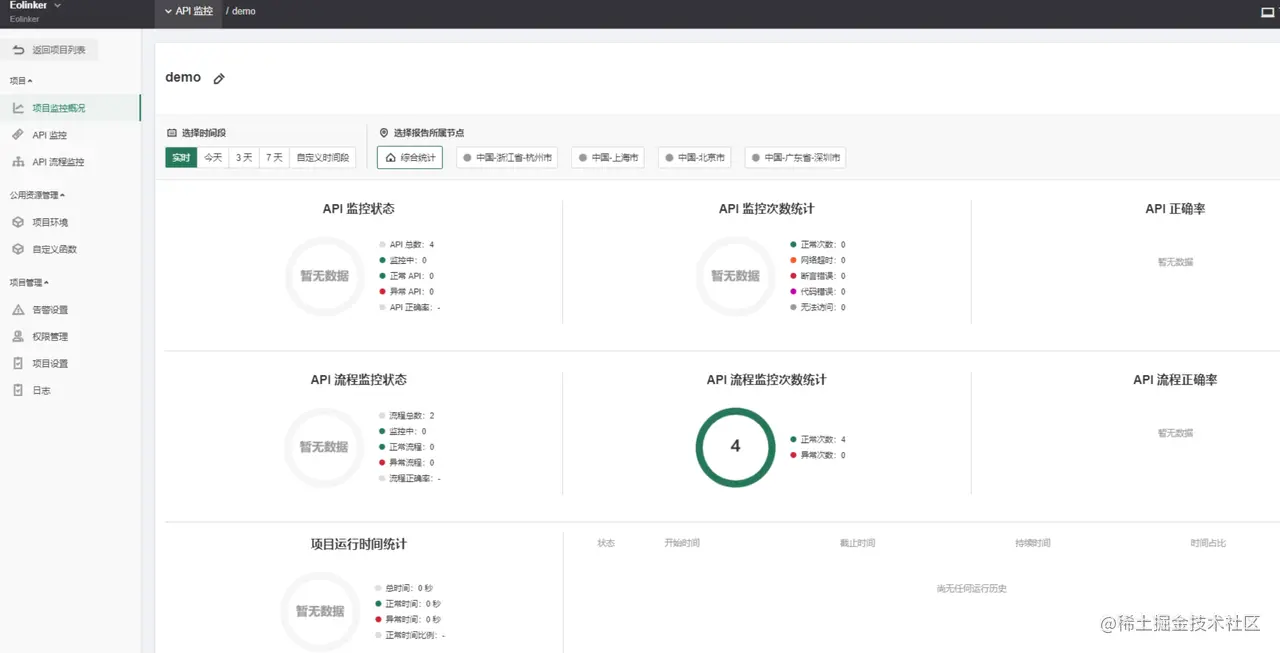This screenshot has width=1280, height=653.
Task: Collapse the 项目 sidebar section
Action: point(21,81)
